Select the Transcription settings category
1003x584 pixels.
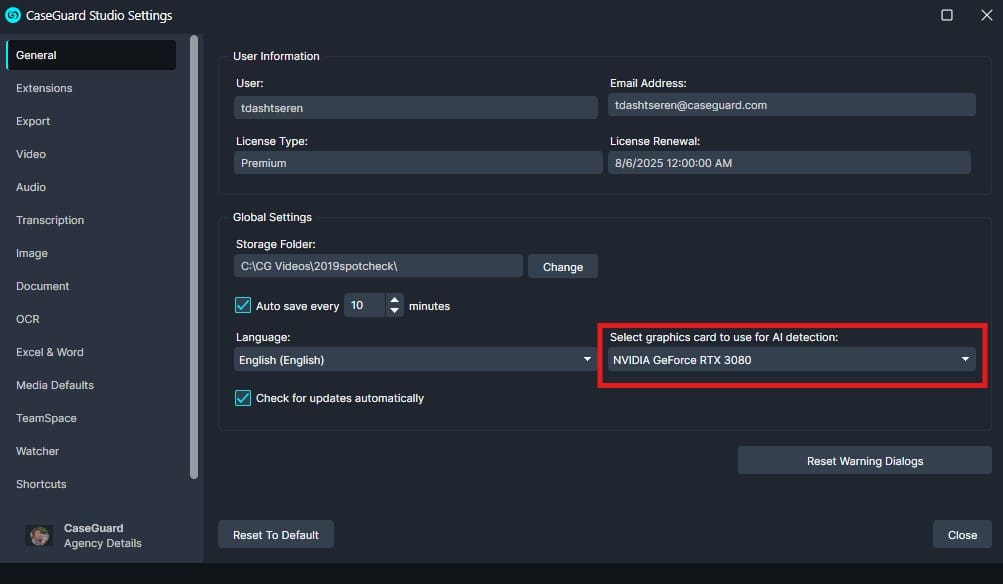[x=50, y=220]
